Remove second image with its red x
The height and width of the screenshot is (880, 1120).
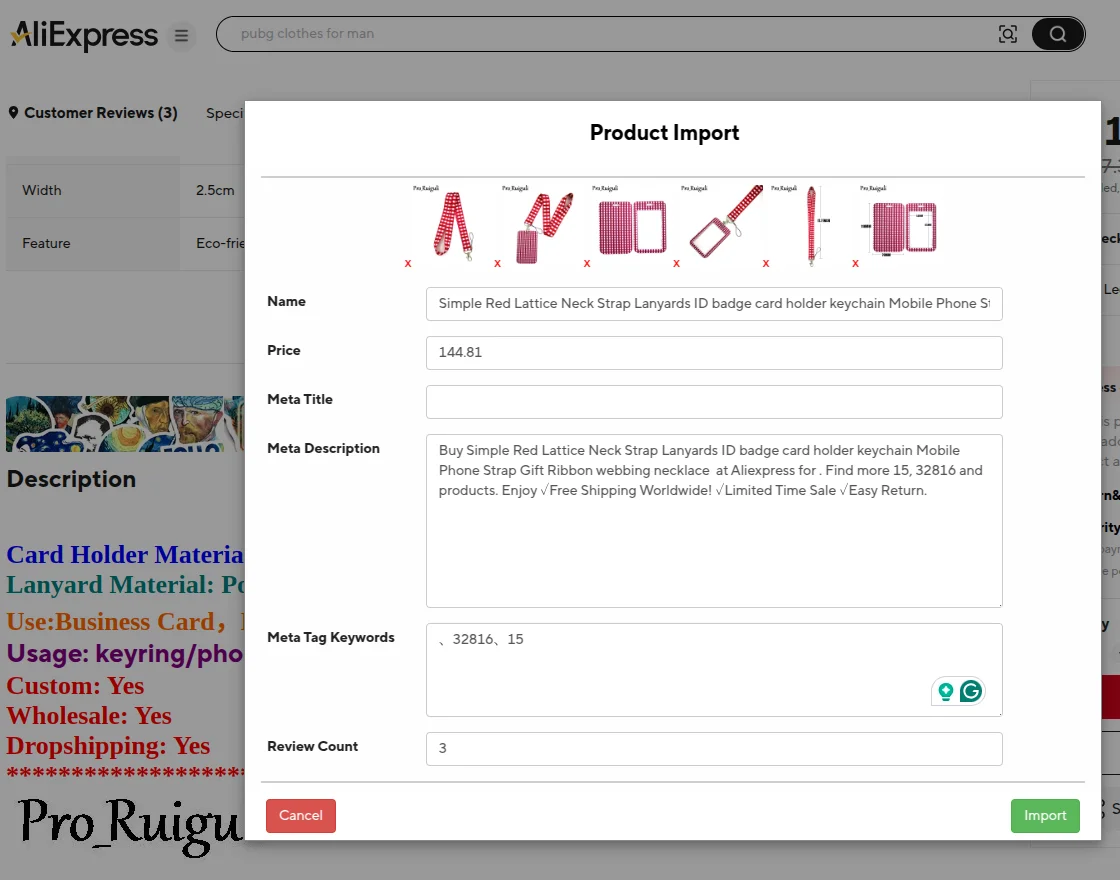coord(497,264)
